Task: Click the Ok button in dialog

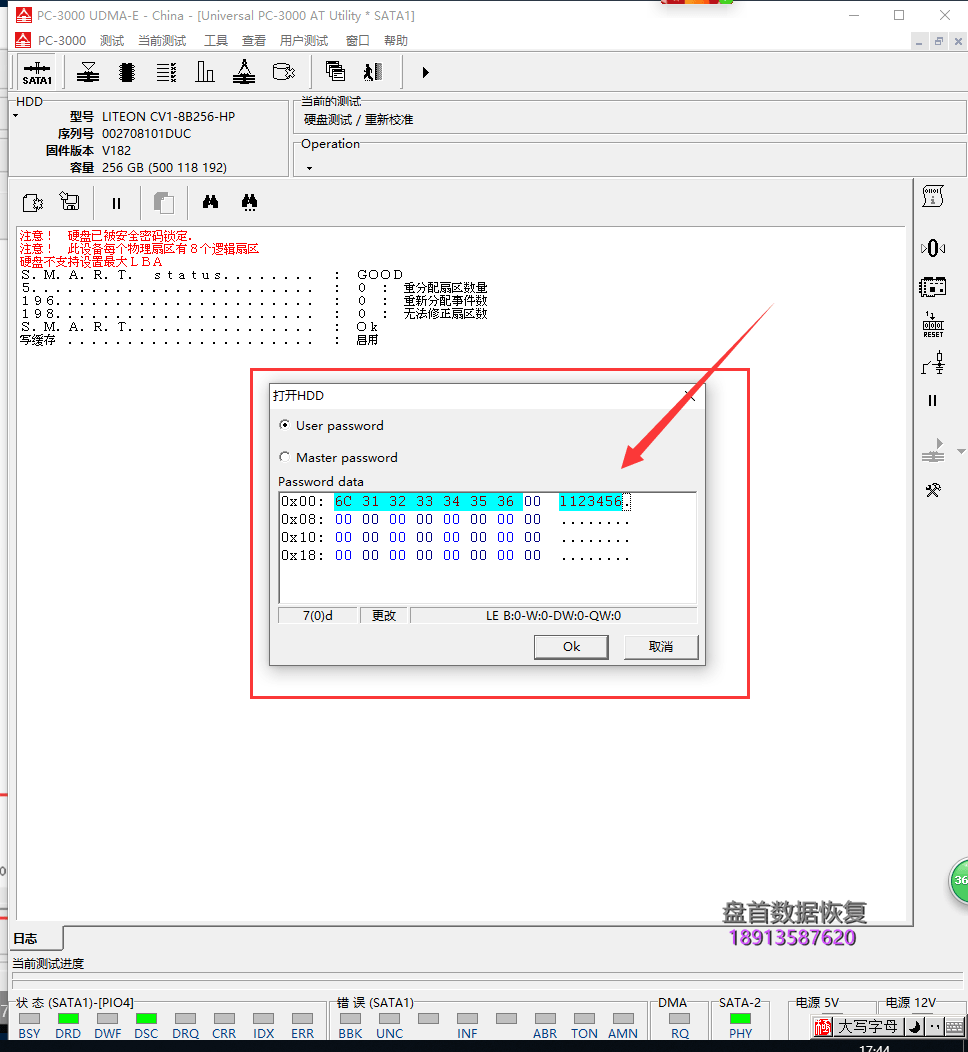Action: (572, 647)
